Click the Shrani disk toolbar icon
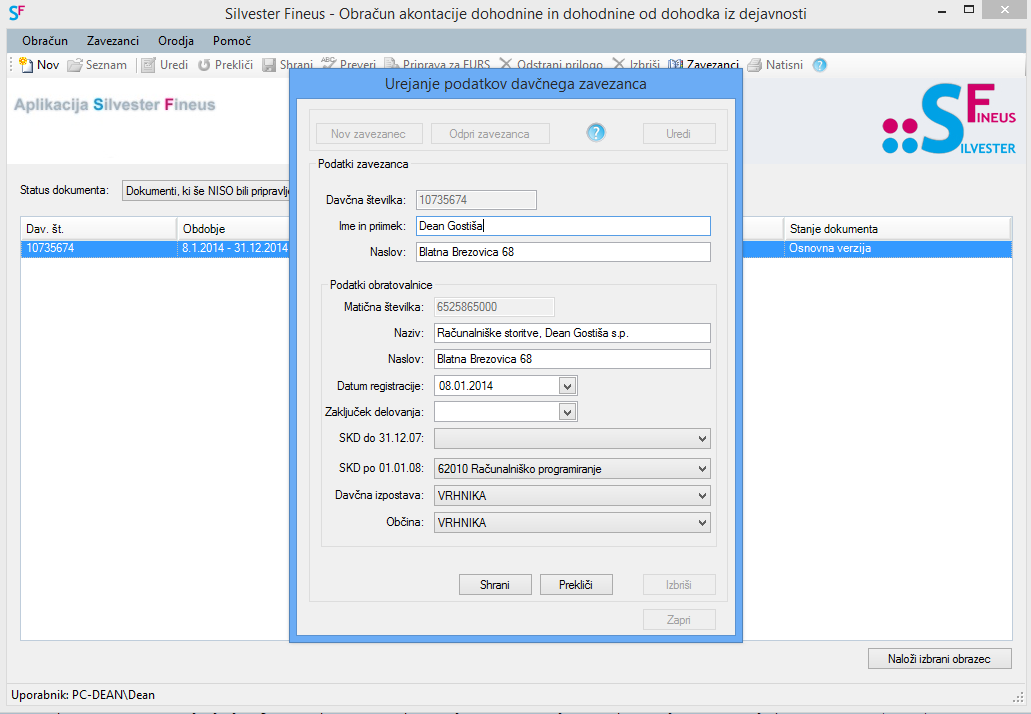The width and height of the screenshot is (1031, 714). 269,64
